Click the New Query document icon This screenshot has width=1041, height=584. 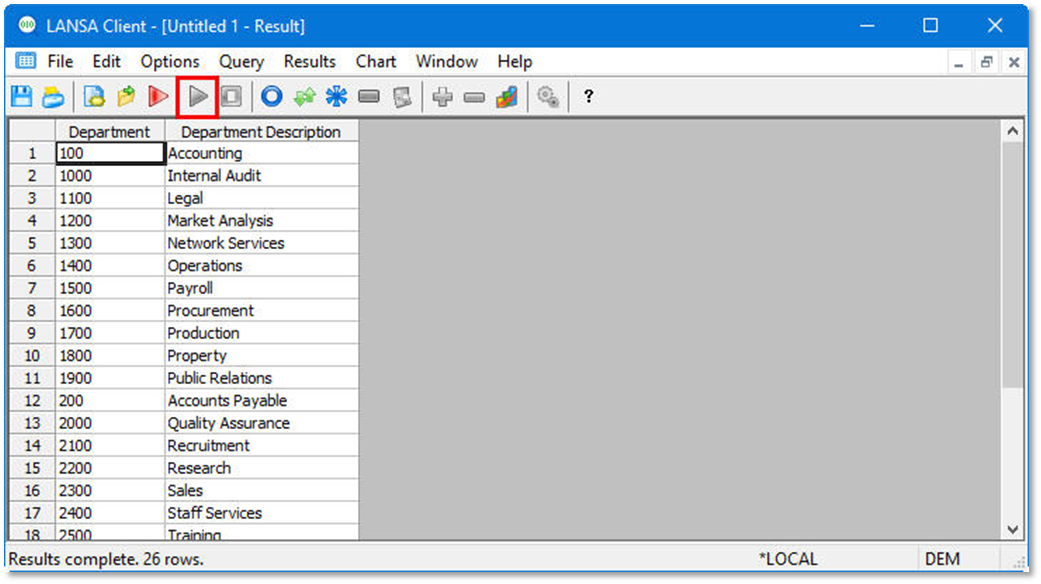94,97
